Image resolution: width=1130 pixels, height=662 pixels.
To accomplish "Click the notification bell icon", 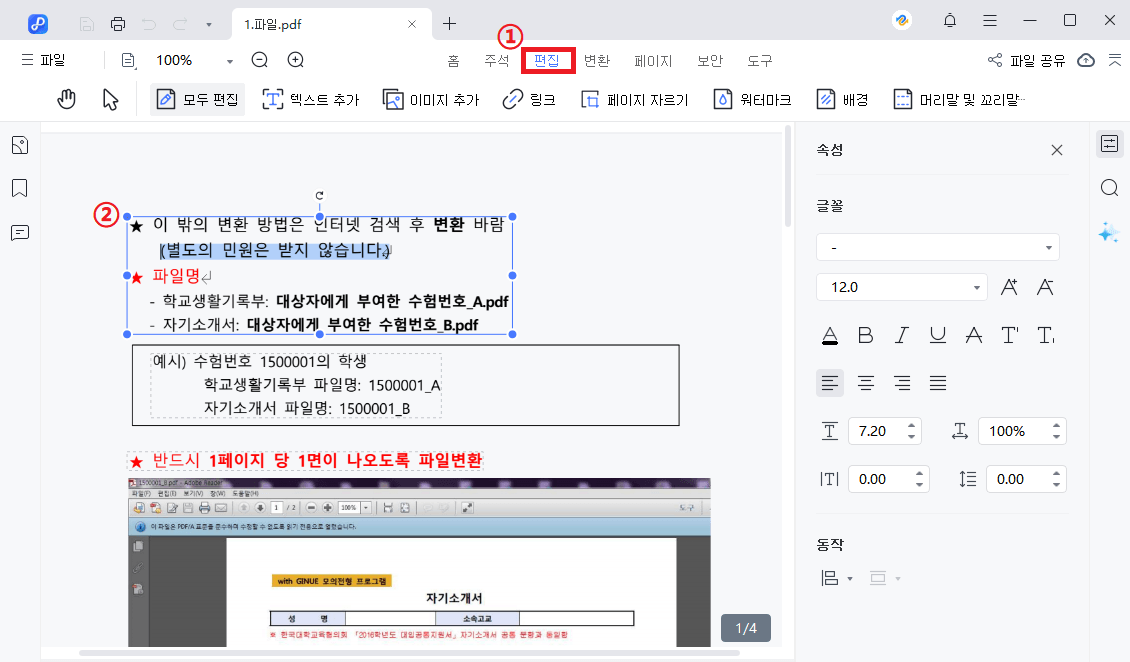I will pyautogui.click(x=950, y=21).
